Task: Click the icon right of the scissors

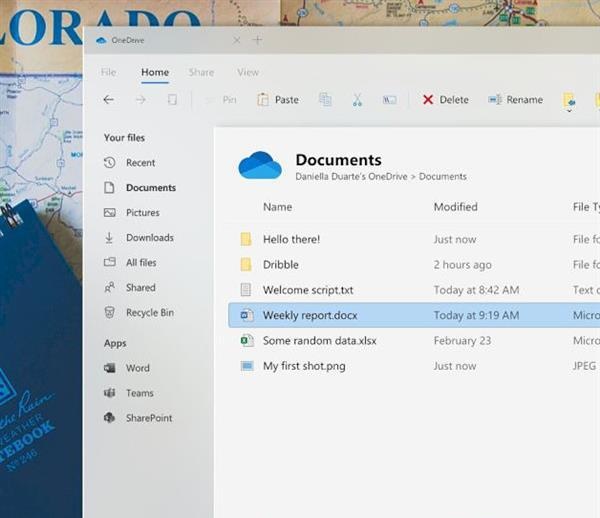Action: (390, 100)
